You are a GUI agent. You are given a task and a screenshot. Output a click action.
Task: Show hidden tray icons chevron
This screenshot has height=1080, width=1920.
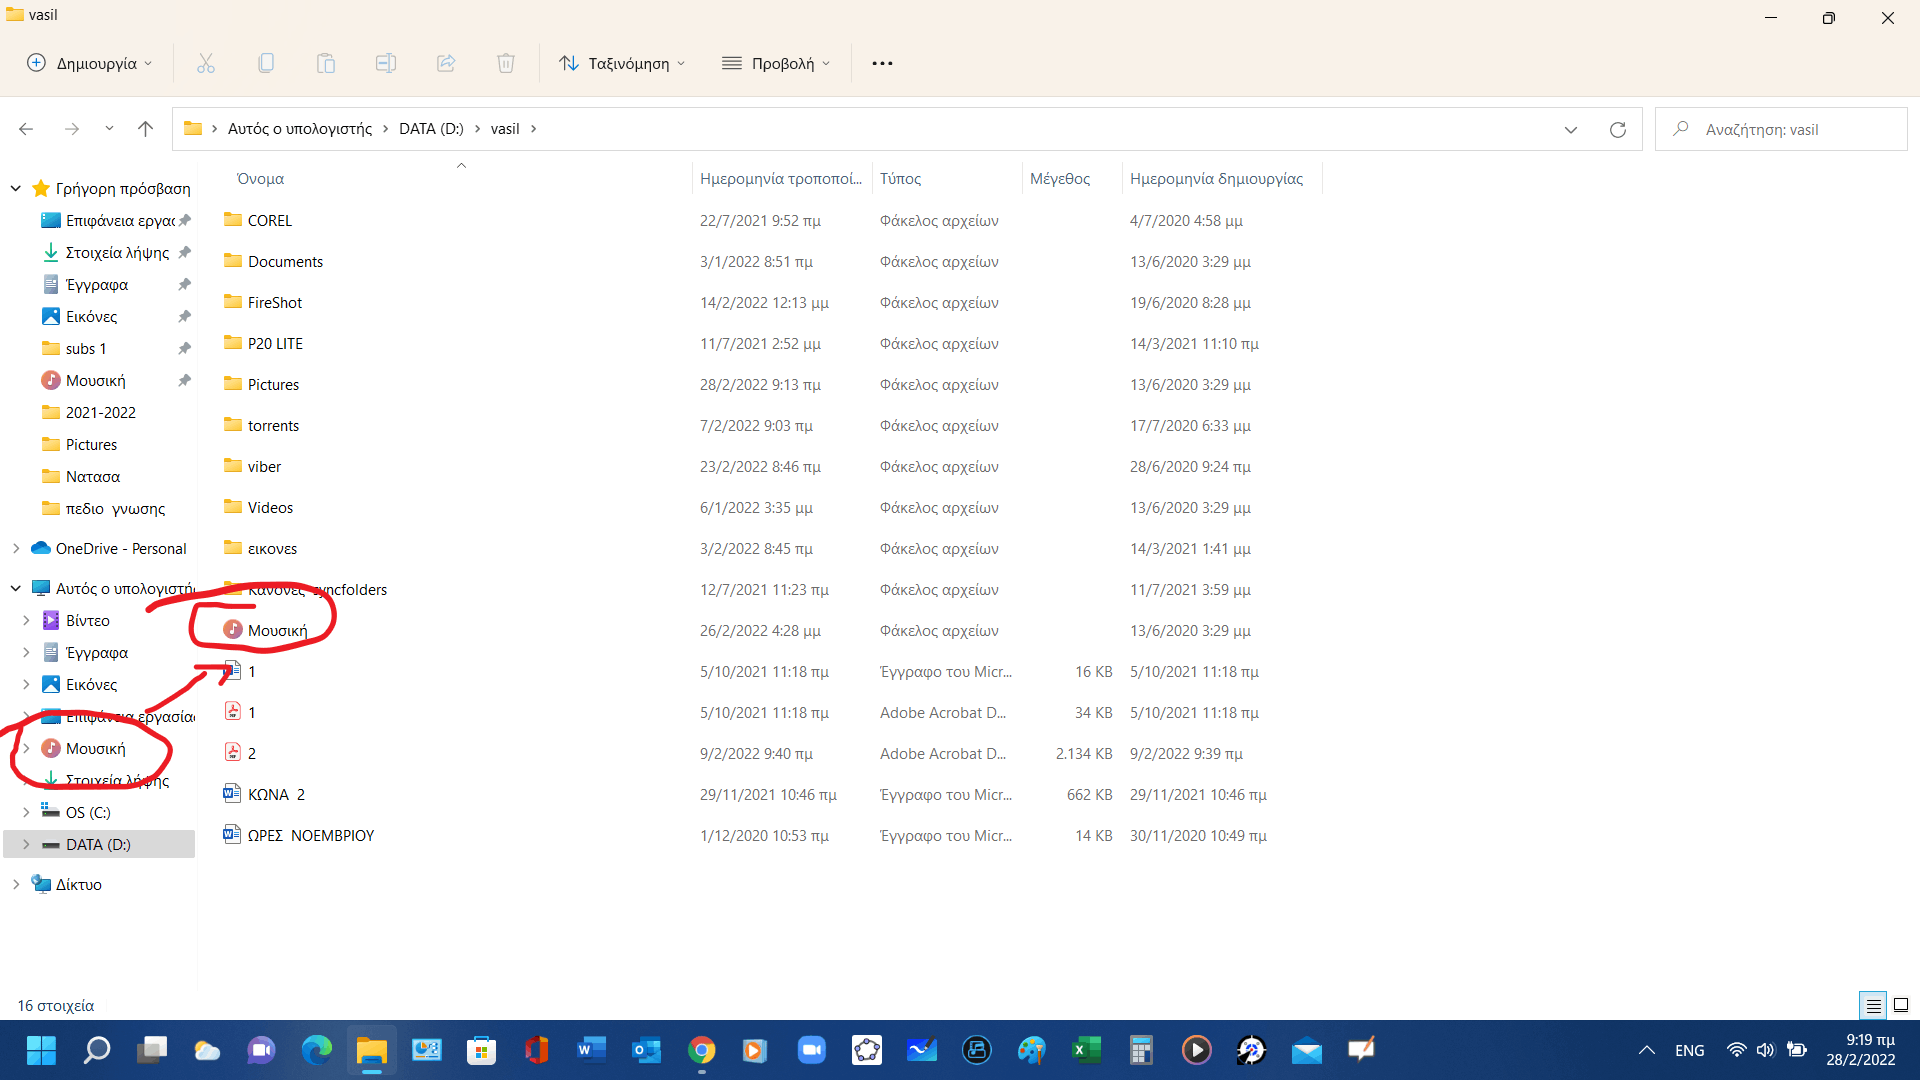click(x=1646, y=1050)
